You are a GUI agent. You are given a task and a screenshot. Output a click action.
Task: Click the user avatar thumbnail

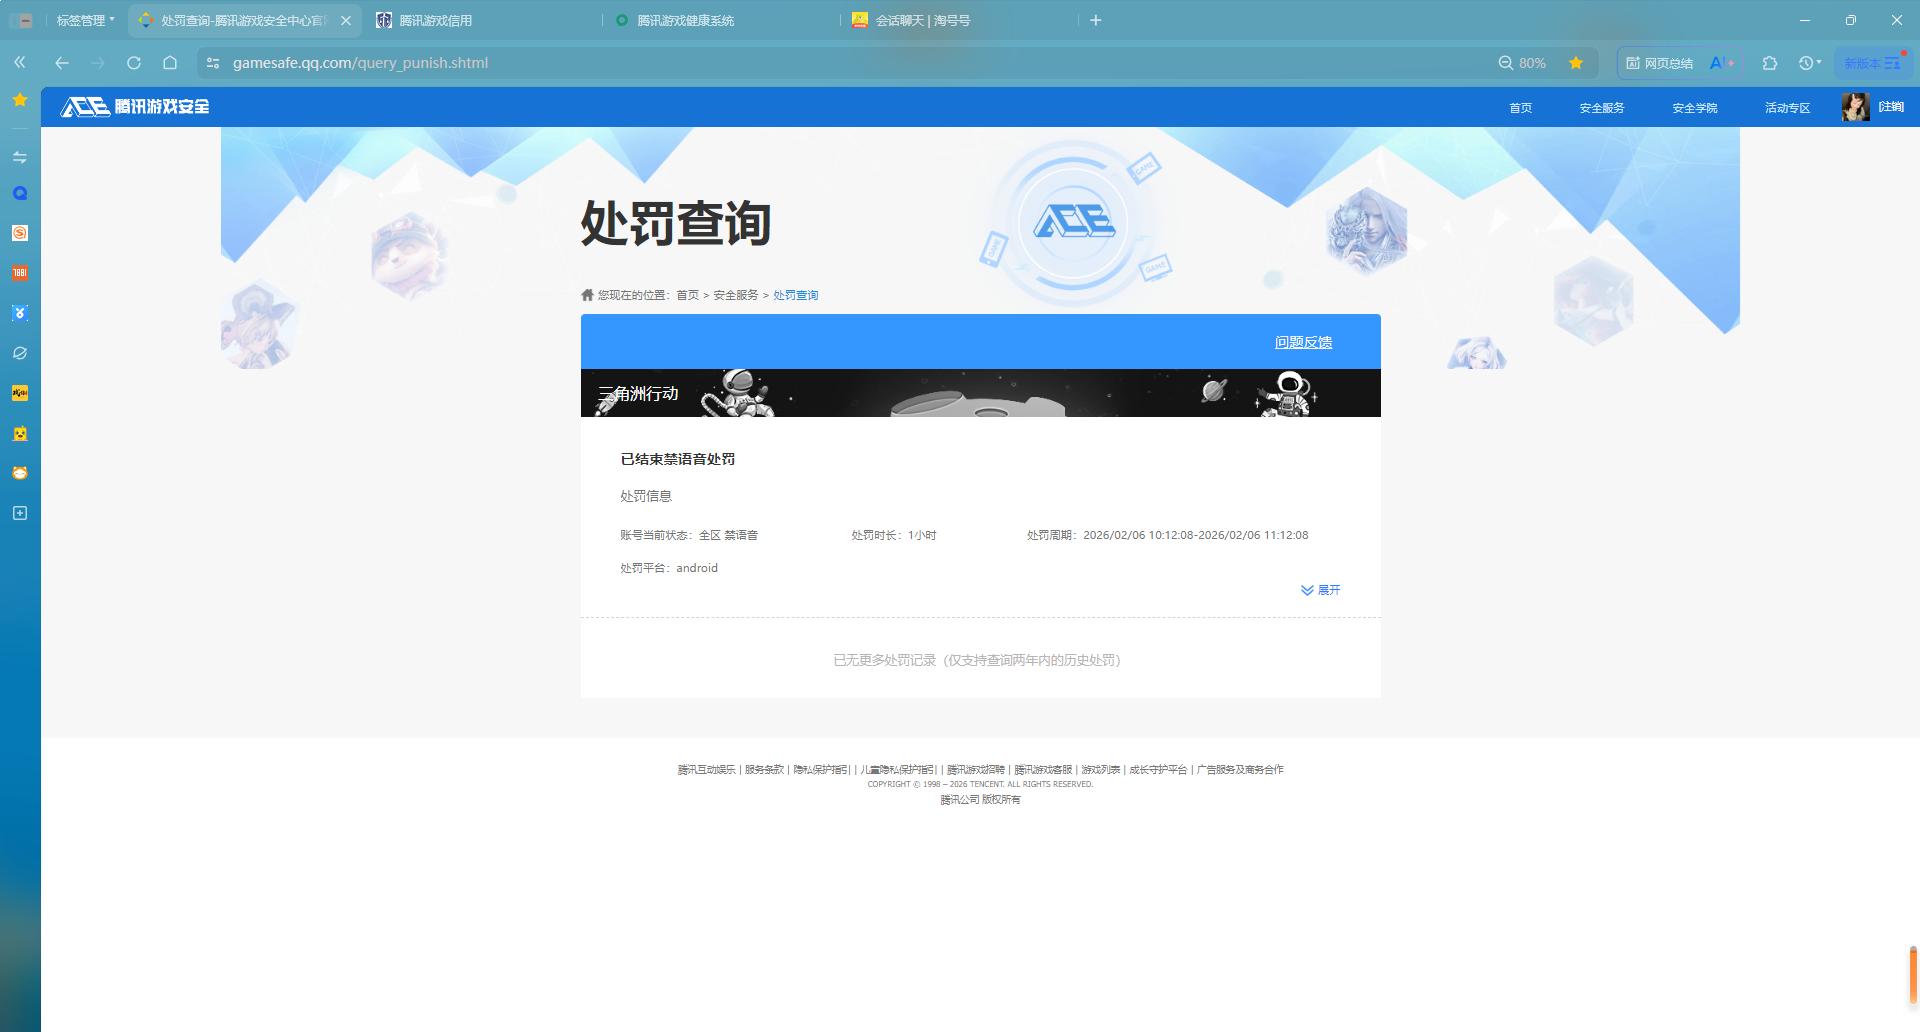[x=1855, y=107]
